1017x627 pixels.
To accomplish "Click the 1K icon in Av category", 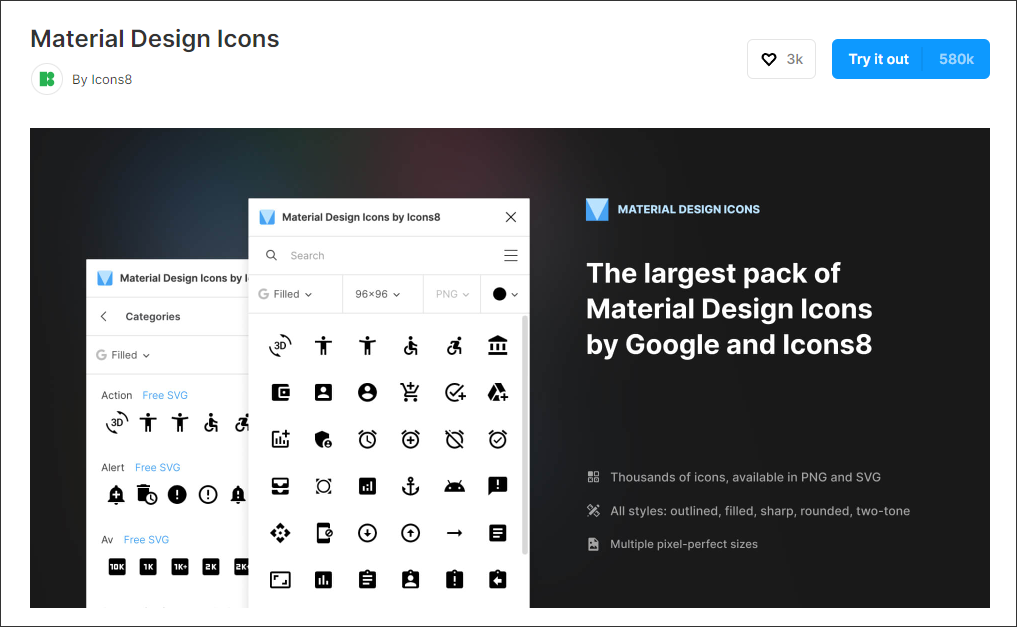I will pyautogui.click(x=148, y=567).
